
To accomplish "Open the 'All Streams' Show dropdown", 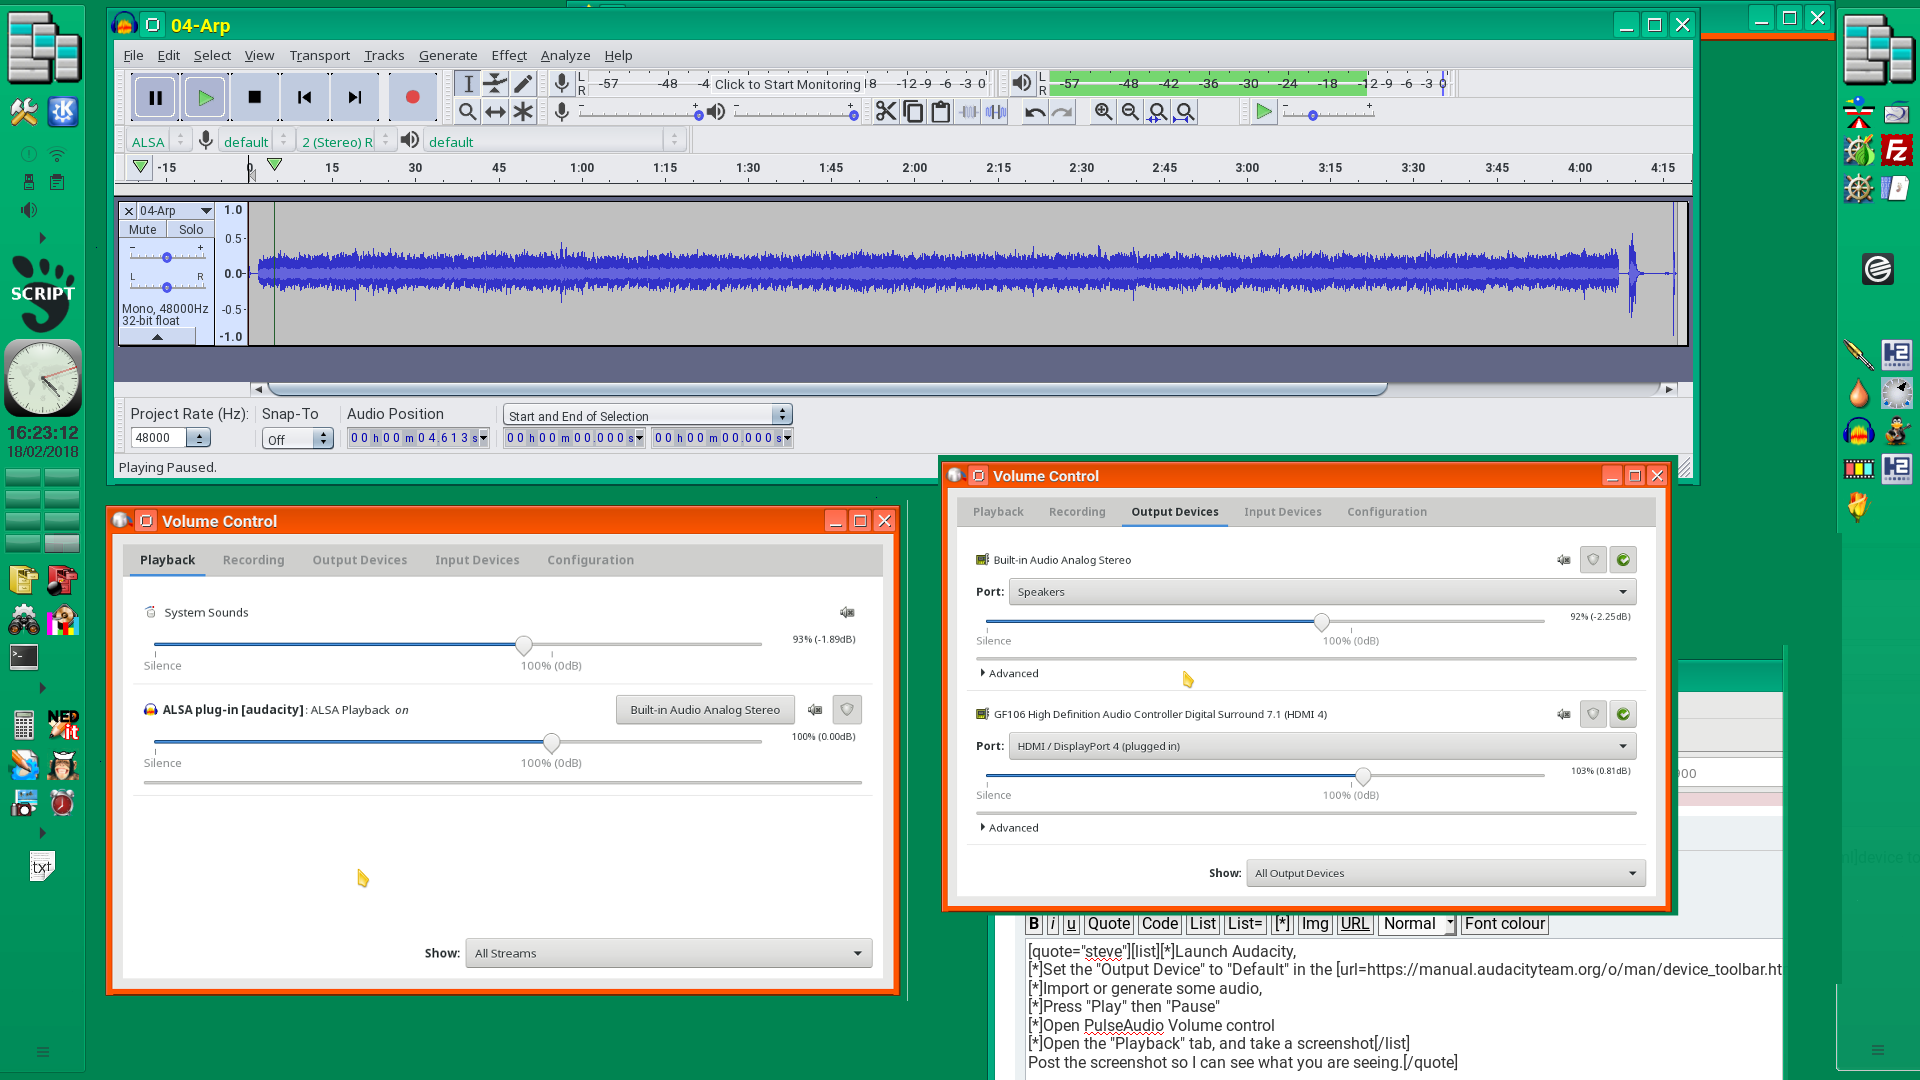I will pyautogui.click(x=667, y=953).
